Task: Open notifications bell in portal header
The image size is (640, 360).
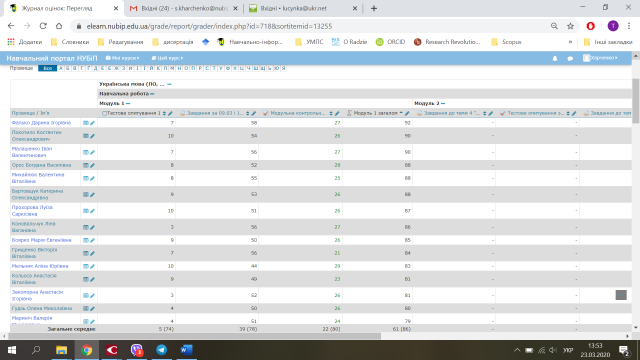Action: tap(555, 58)
